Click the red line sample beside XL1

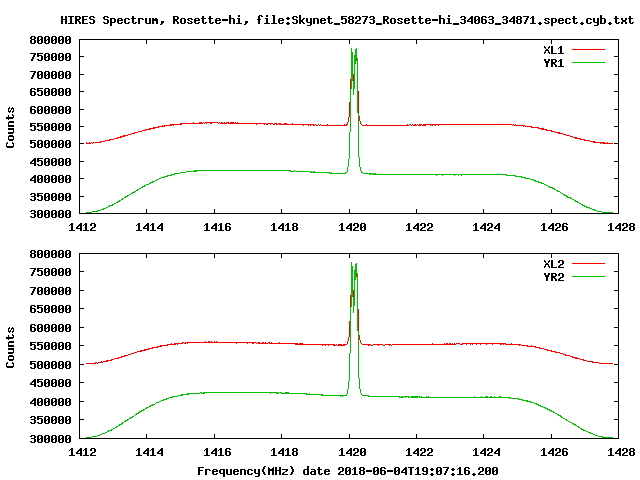tap(588, 50)
